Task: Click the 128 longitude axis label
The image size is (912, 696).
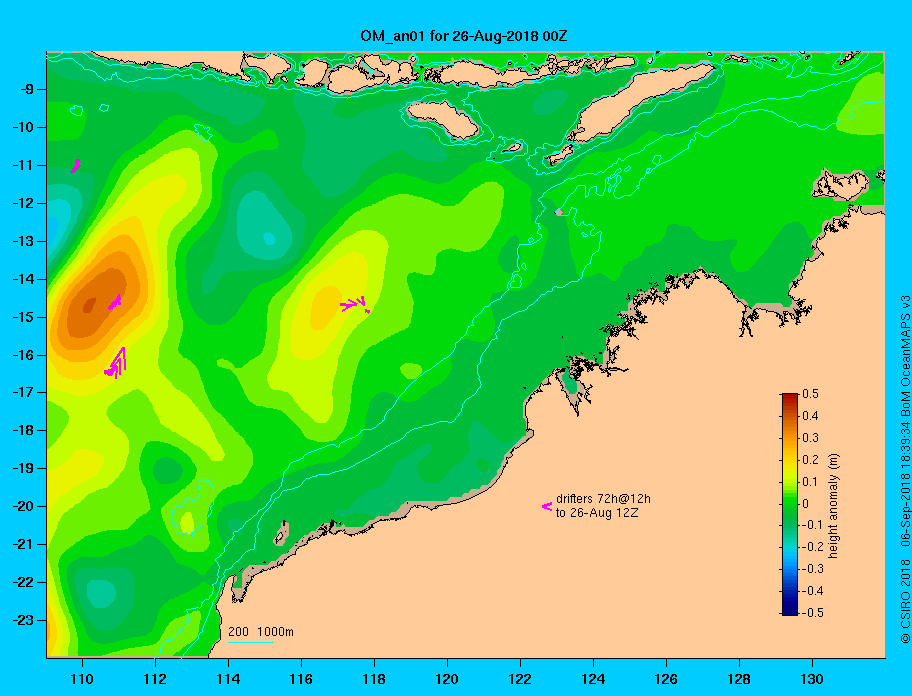Action: 739,679
